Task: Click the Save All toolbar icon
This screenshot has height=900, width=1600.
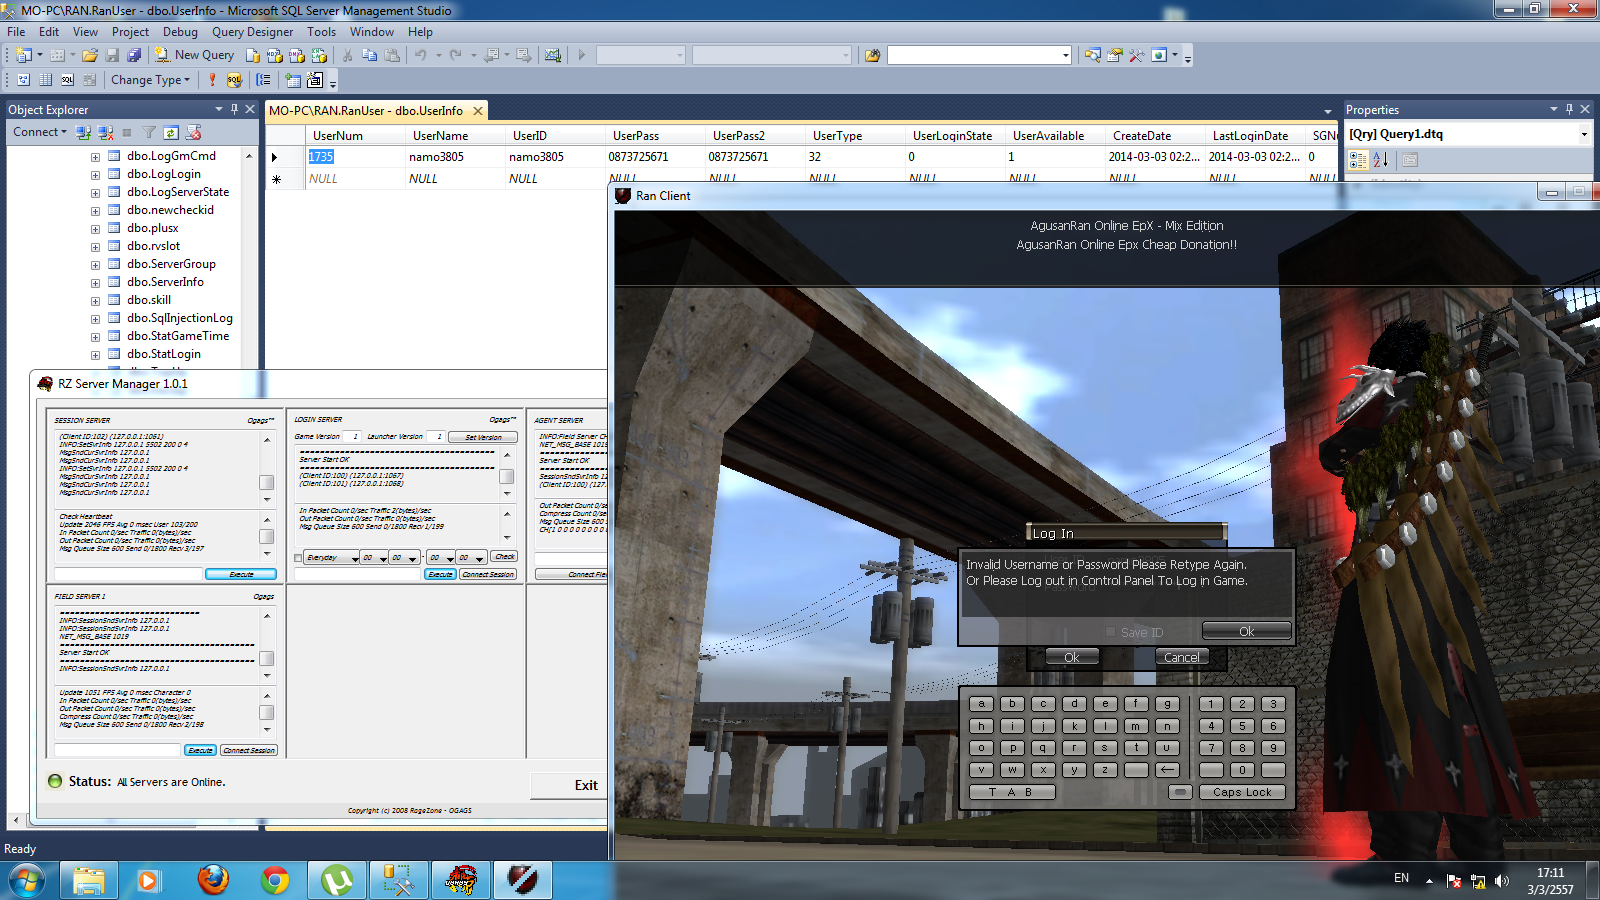Action: click(x=134, y=55)
